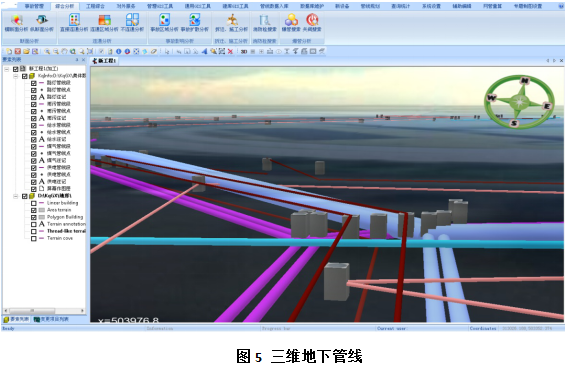Collapse the root project tree node

point(7,69)
